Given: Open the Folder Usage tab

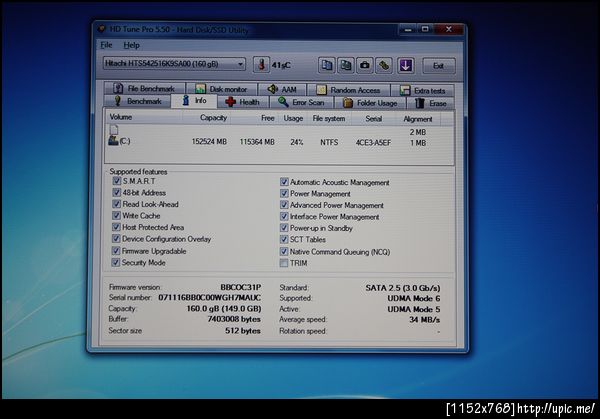Looking at the screenshot, I should pyautogui.click(x=370, y=103).
